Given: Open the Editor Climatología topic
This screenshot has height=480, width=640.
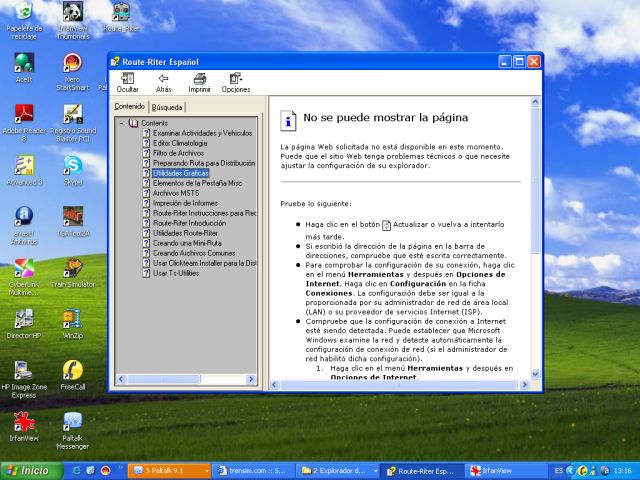Looking at the screenshot, I should (x=180, y=143).
